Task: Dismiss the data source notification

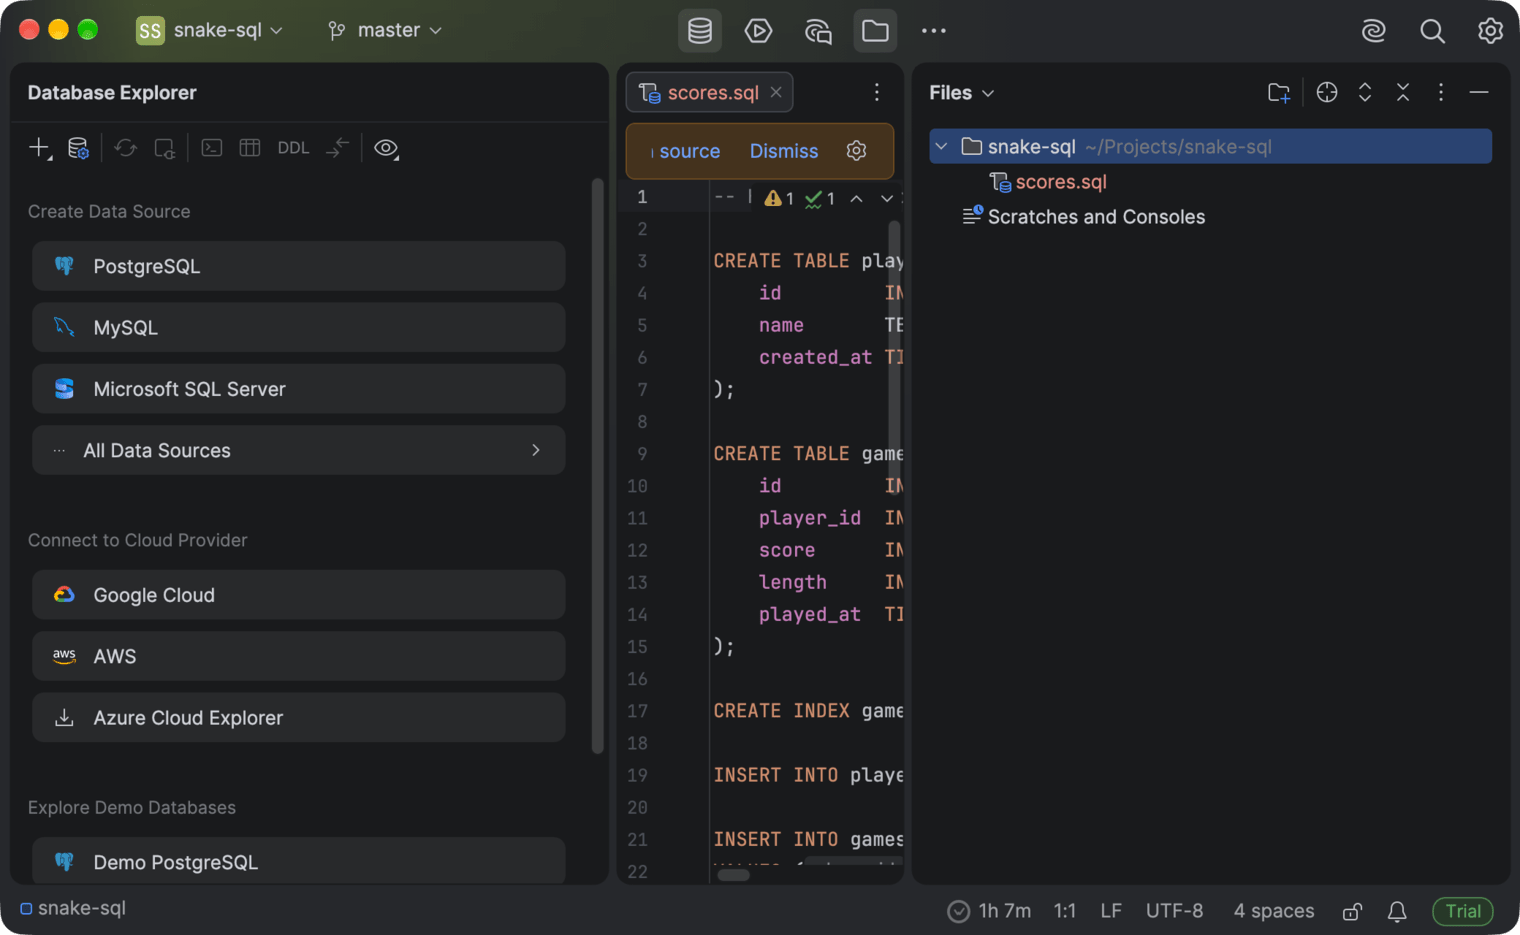Action: point(784,151)
